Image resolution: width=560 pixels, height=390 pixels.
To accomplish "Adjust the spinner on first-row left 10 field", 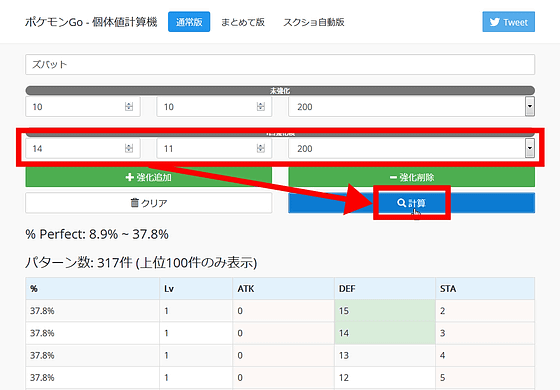I will [x=129, y=106].
